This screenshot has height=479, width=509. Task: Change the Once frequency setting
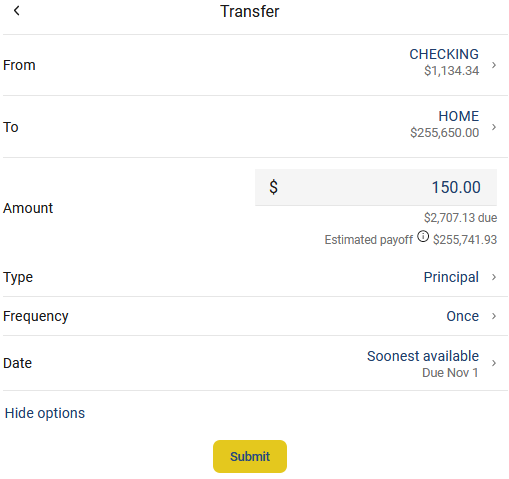click(463, 316)
